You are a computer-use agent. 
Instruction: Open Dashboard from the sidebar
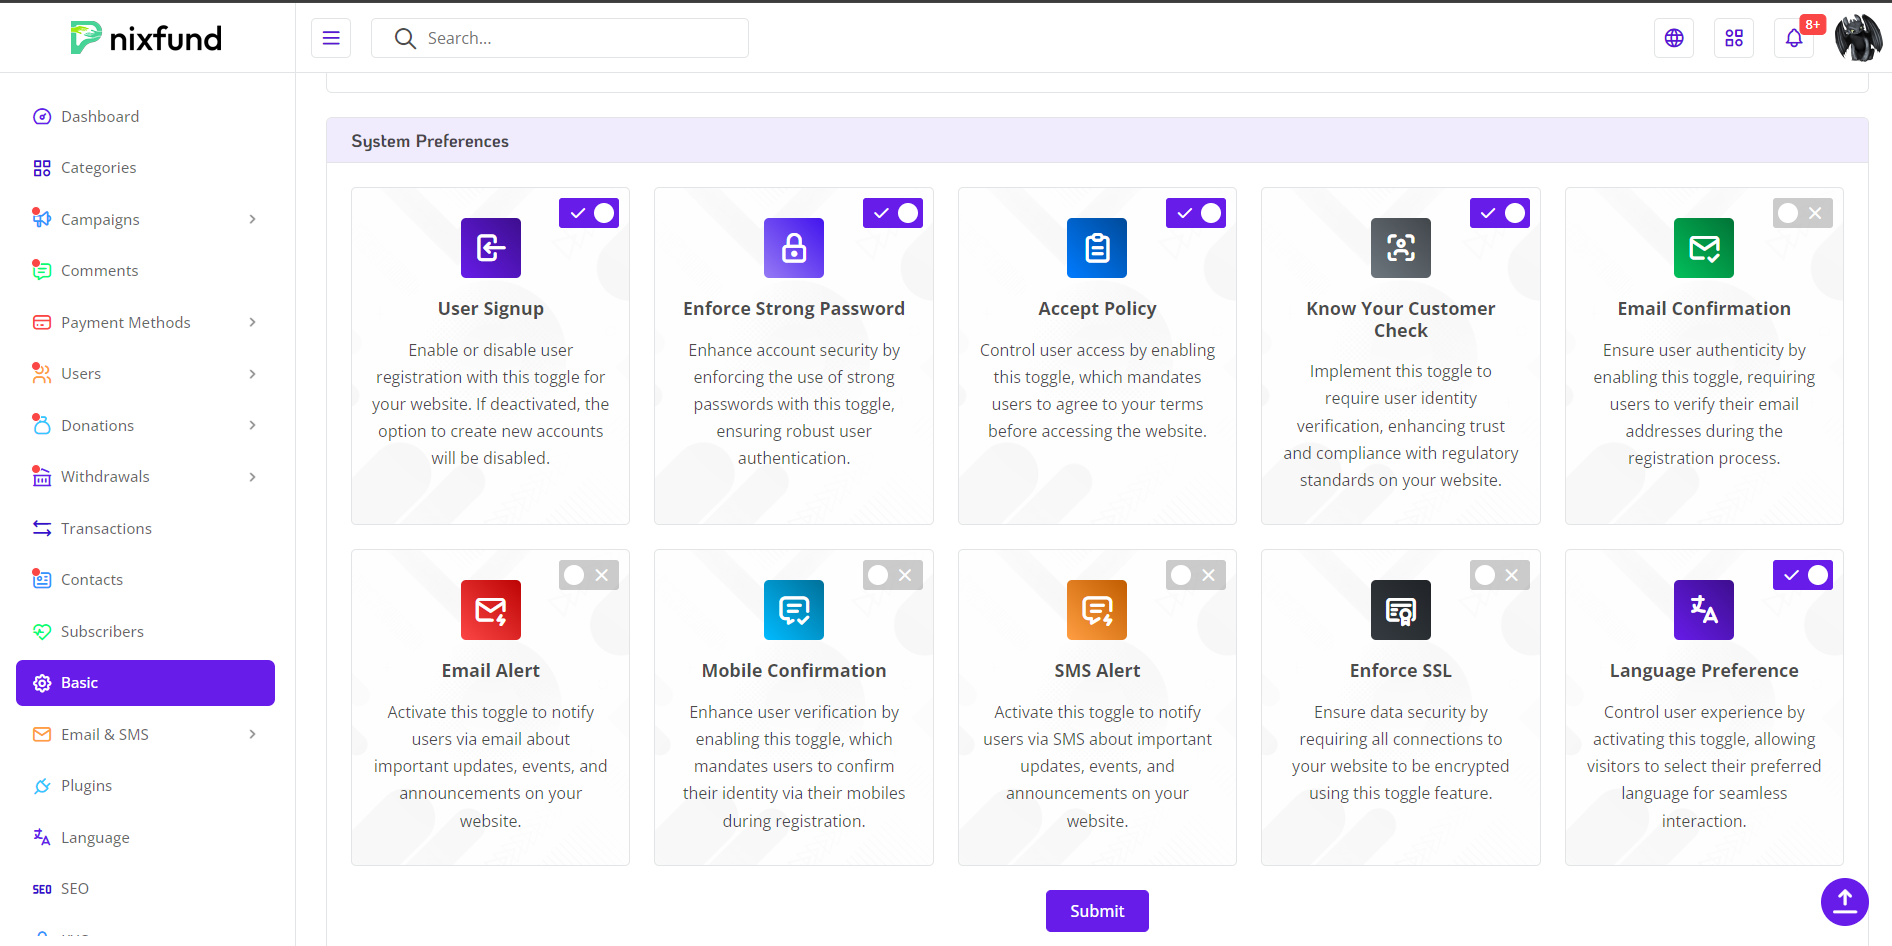100,116
